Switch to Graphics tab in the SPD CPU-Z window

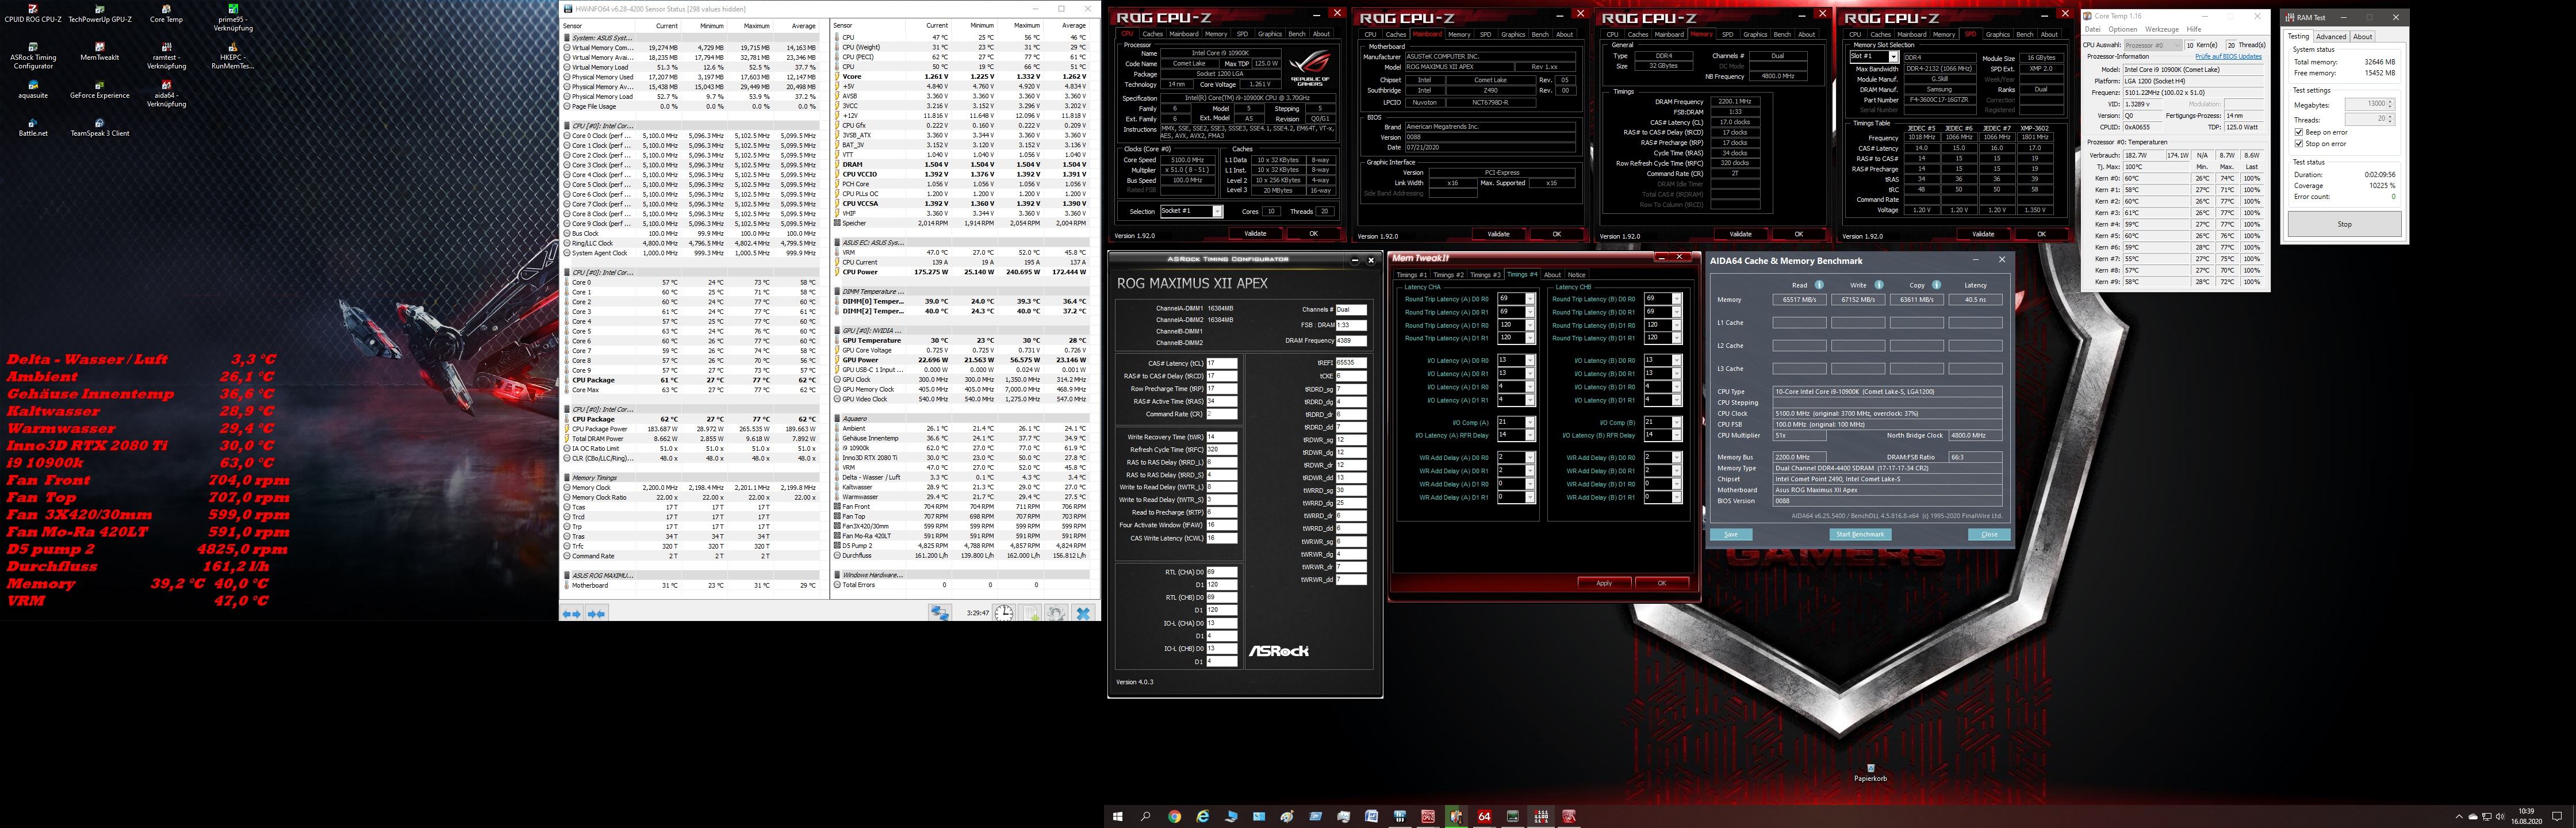1998,34
